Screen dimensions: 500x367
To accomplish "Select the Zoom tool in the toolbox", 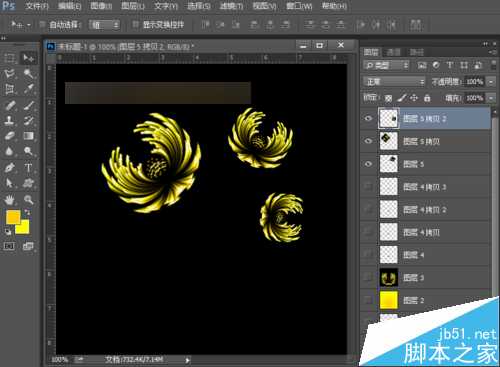I will (28, 200).
